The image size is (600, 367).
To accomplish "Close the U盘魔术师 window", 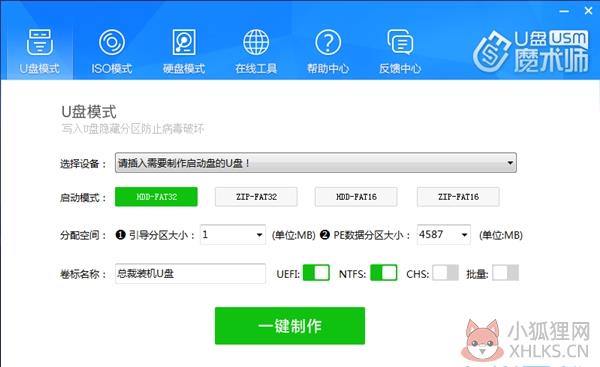I will (x=589, y=11).
